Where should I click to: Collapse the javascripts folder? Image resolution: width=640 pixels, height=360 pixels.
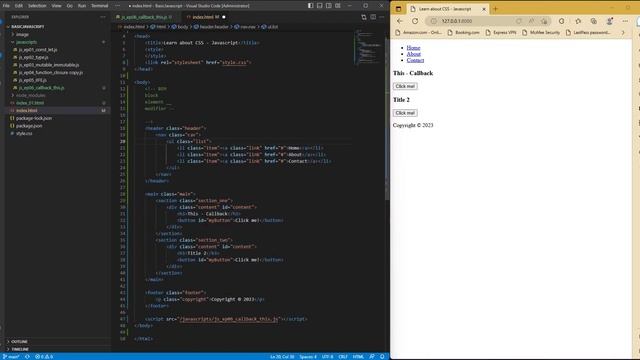(x=26, y=42)
